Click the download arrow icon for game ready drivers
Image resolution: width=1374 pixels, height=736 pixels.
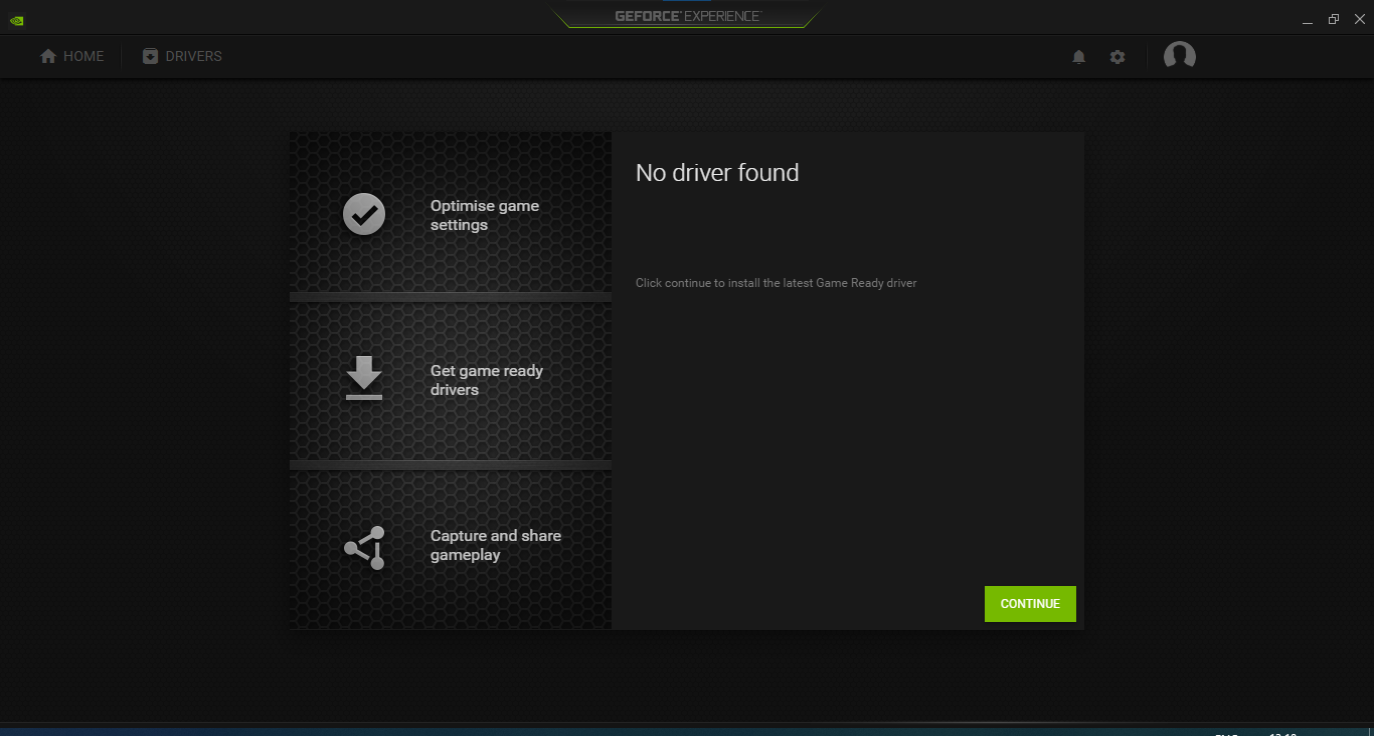pyautogui.click(x=364, y=378)
